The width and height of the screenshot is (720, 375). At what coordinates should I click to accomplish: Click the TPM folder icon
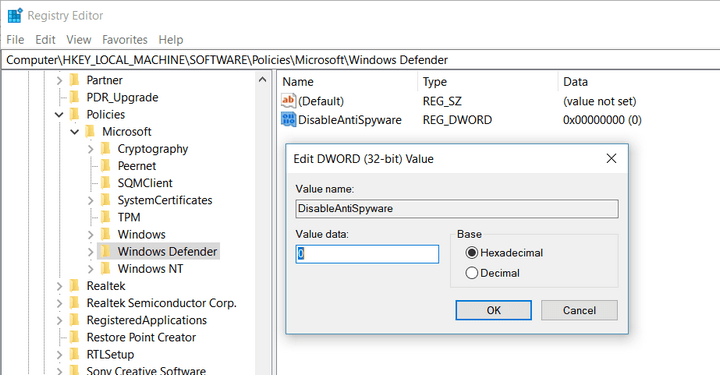(106, 217)
